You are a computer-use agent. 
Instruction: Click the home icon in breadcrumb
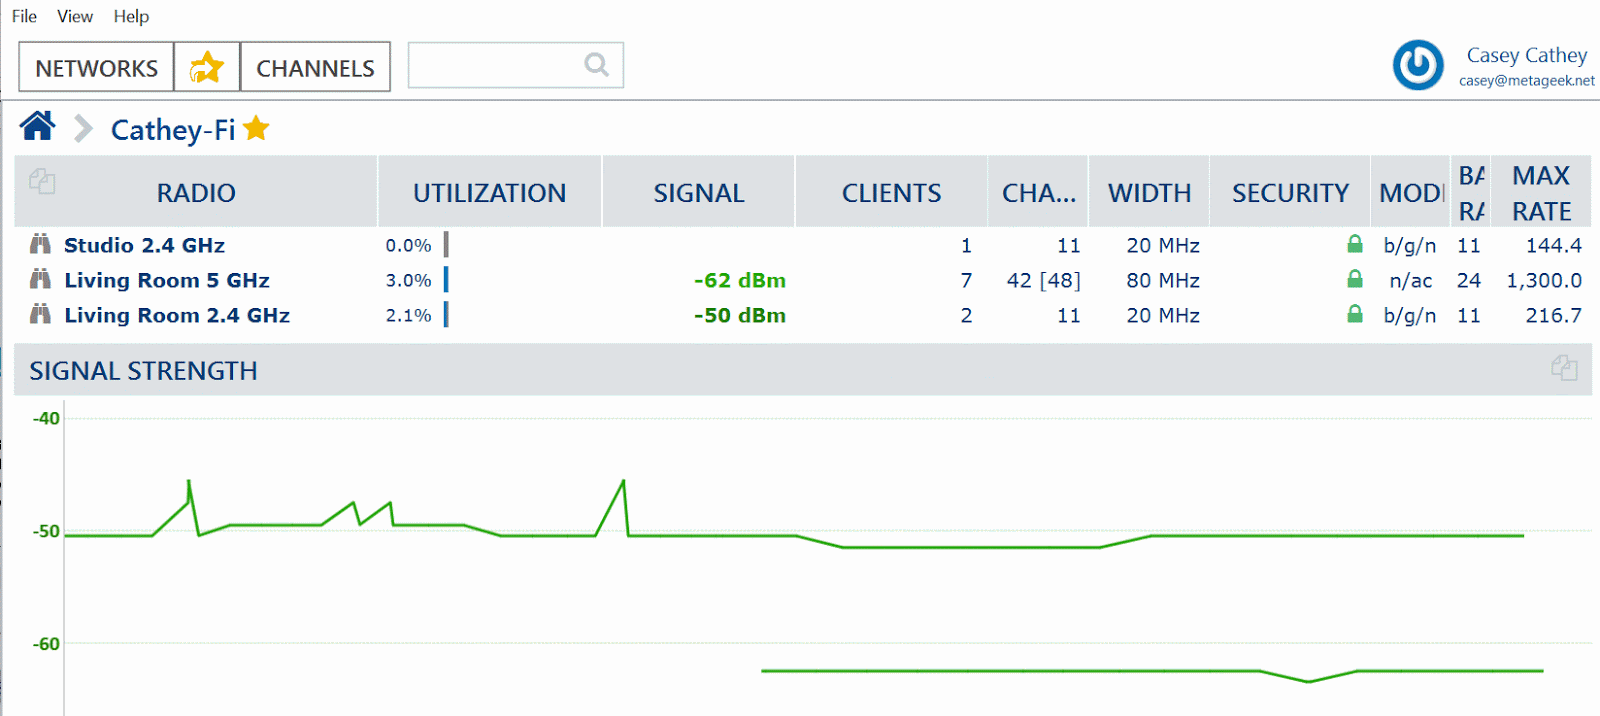click(37, 127)
